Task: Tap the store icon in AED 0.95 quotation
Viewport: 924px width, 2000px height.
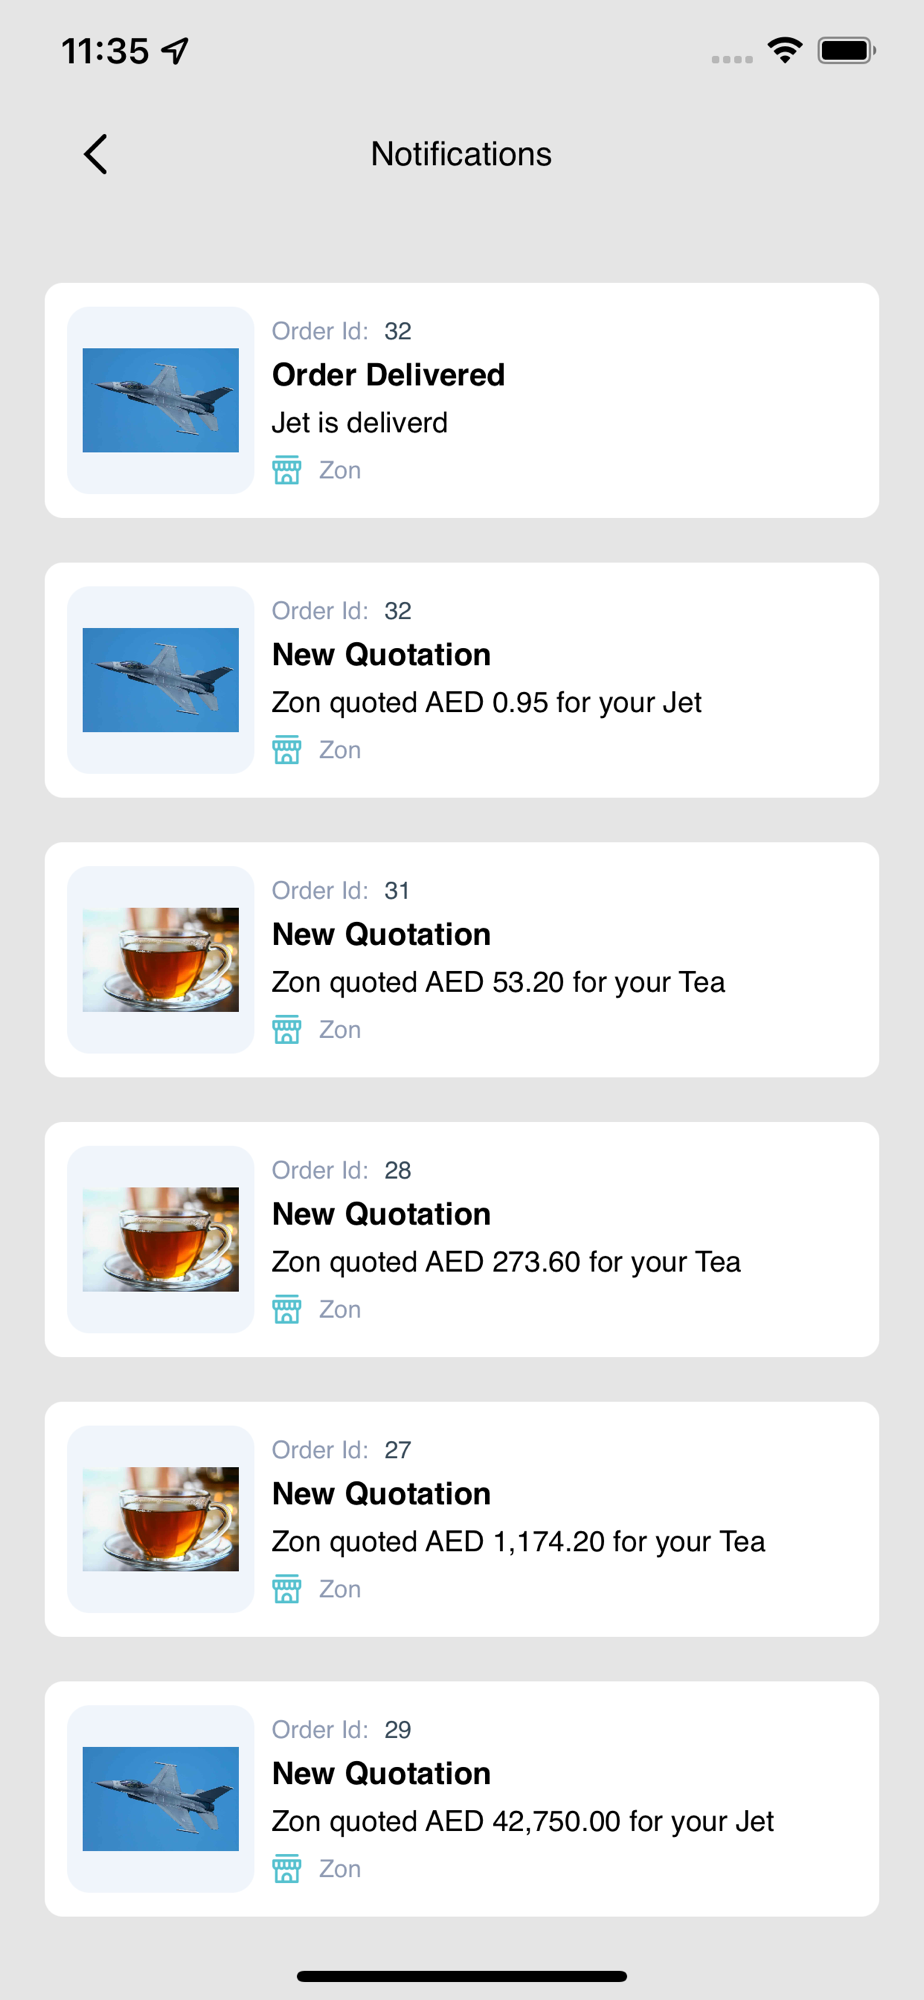Action: [x=287, y=750]
